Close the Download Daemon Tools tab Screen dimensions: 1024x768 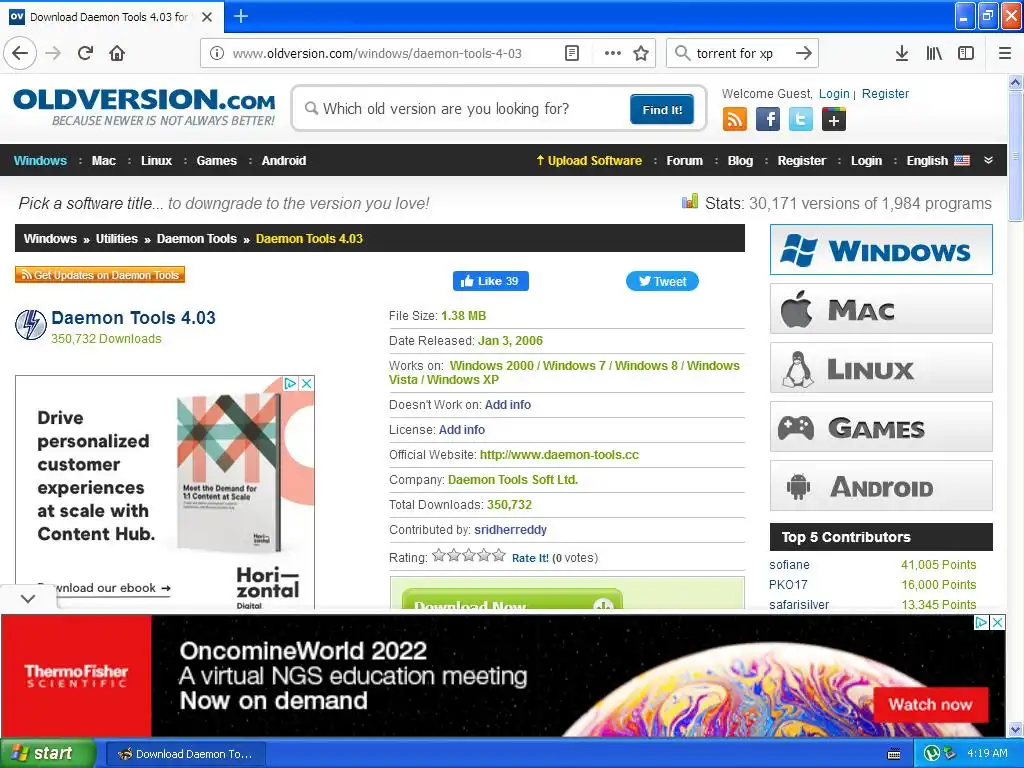point(207,17)
